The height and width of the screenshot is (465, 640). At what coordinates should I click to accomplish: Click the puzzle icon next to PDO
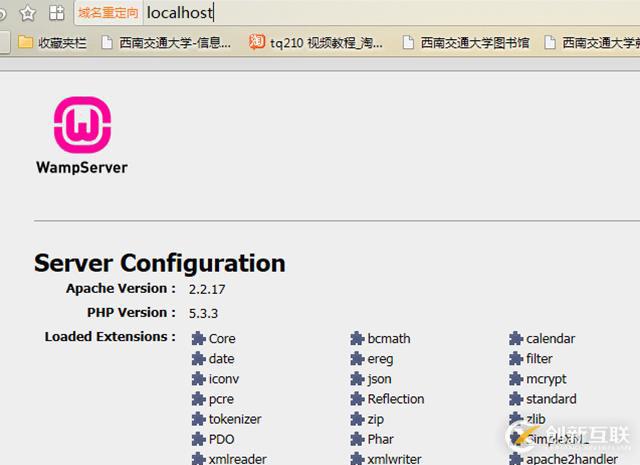coord(198,439)
